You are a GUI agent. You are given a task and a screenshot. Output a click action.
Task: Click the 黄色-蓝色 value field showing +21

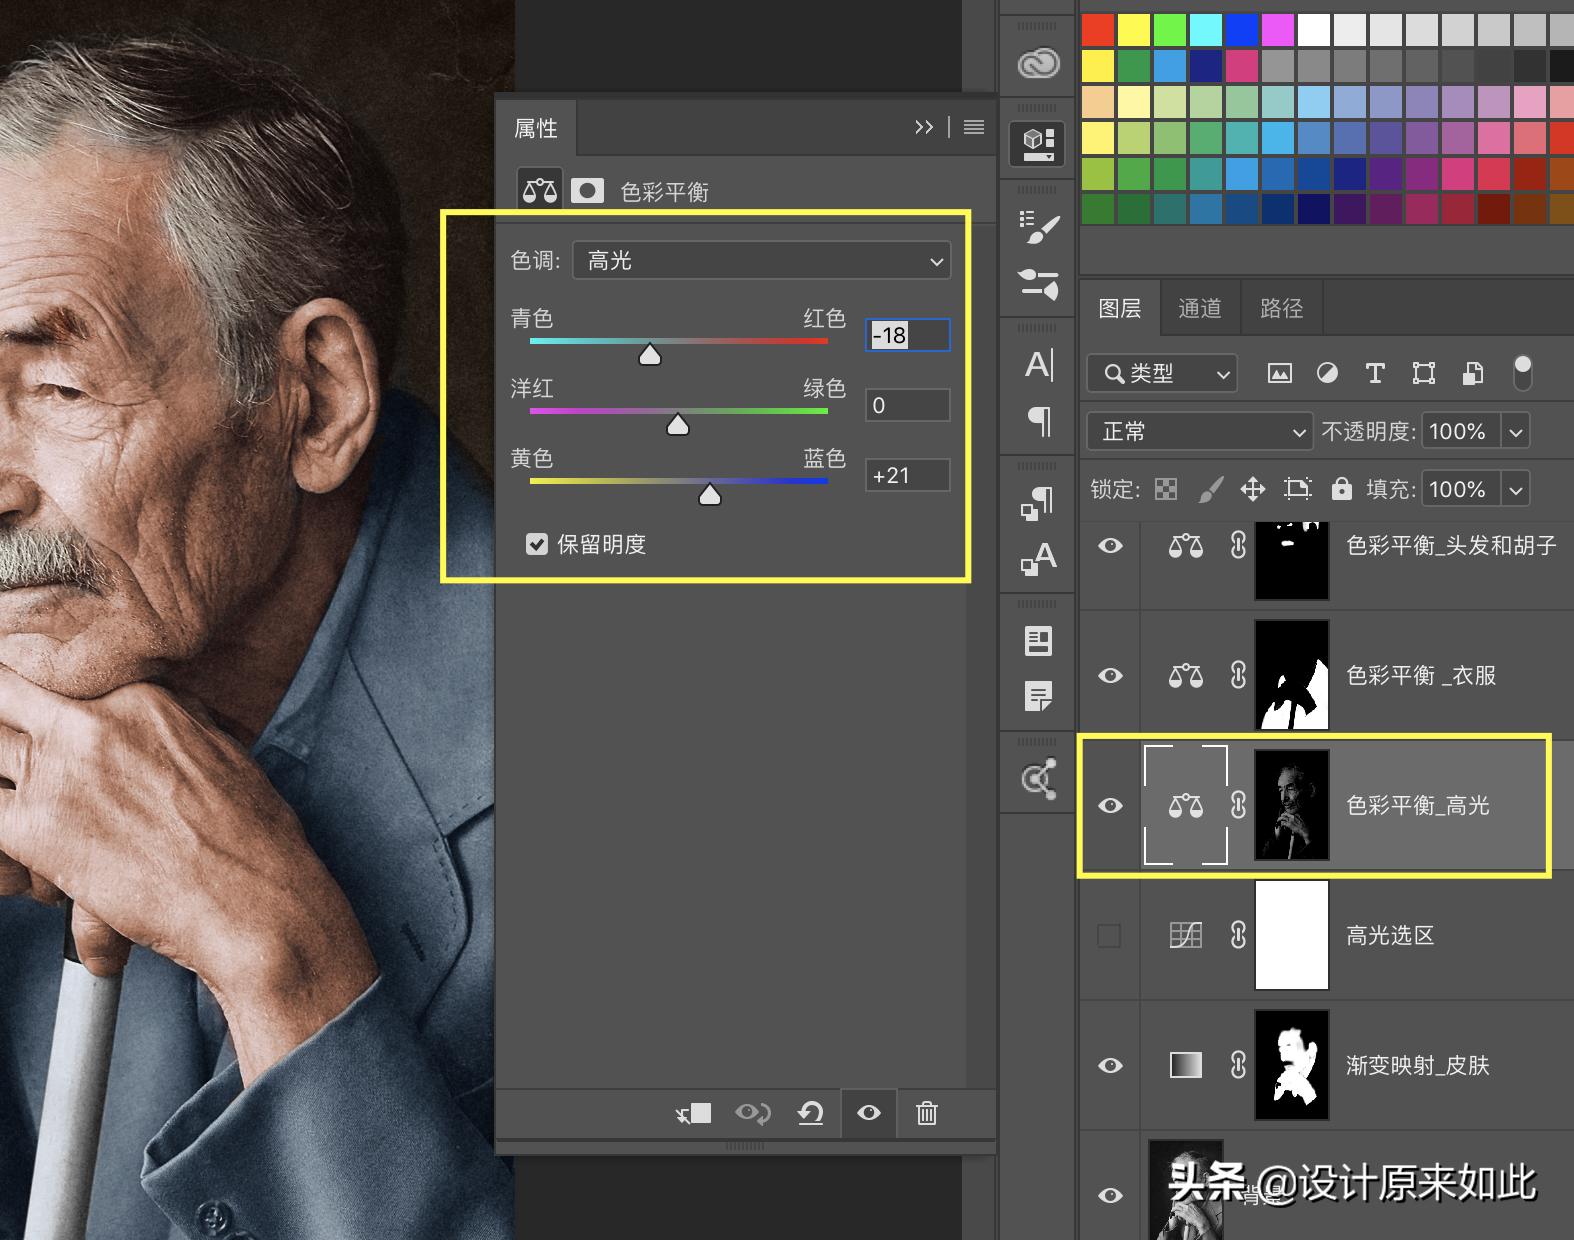[x=907, y=476]
